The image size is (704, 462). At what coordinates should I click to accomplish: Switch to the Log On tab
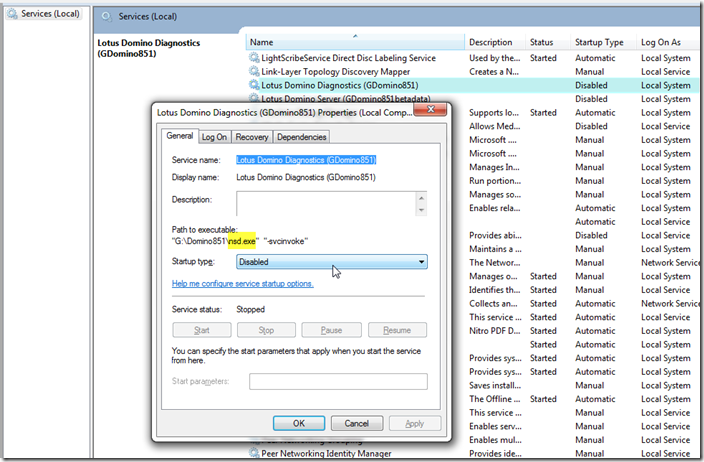(214, 137)
